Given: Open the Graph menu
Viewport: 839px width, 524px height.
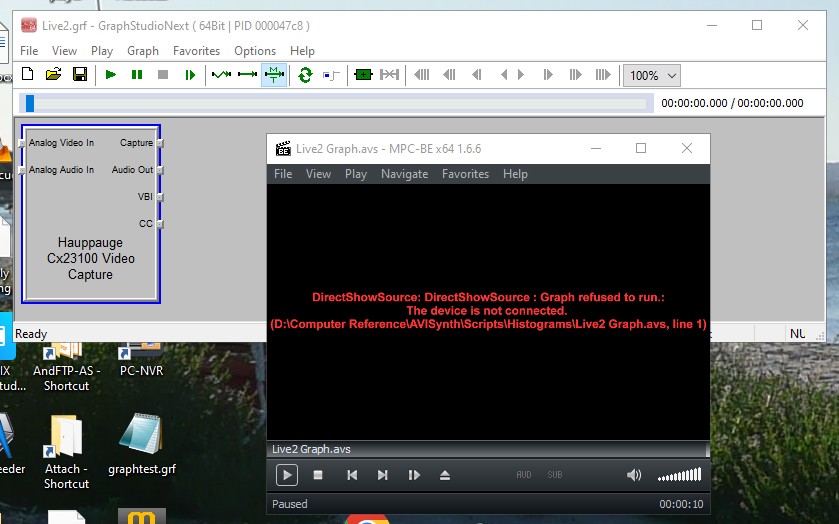Looking at the screenshot, I should [143, 51].
